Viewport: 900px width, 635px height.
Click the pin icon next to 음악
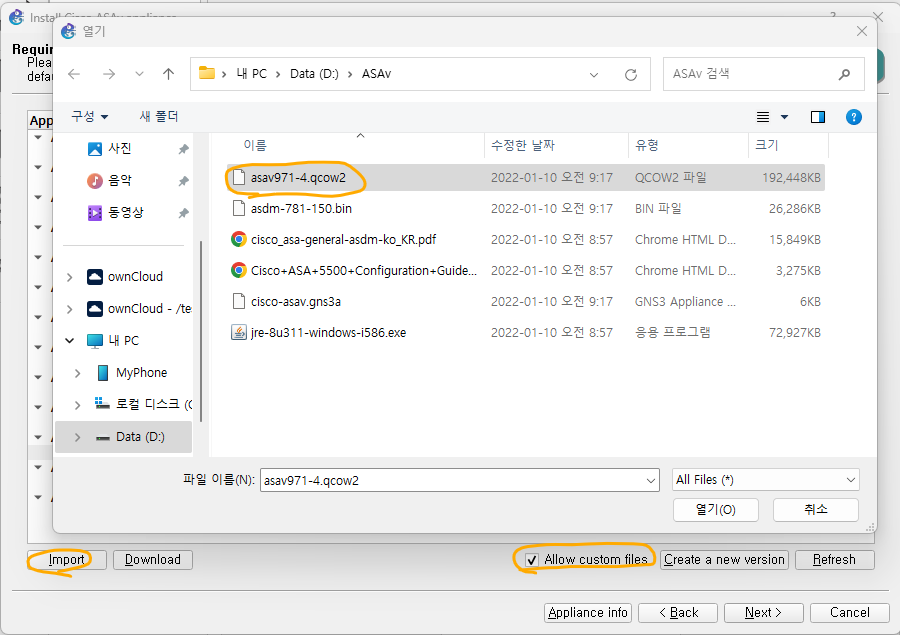(x=184, y=181)
